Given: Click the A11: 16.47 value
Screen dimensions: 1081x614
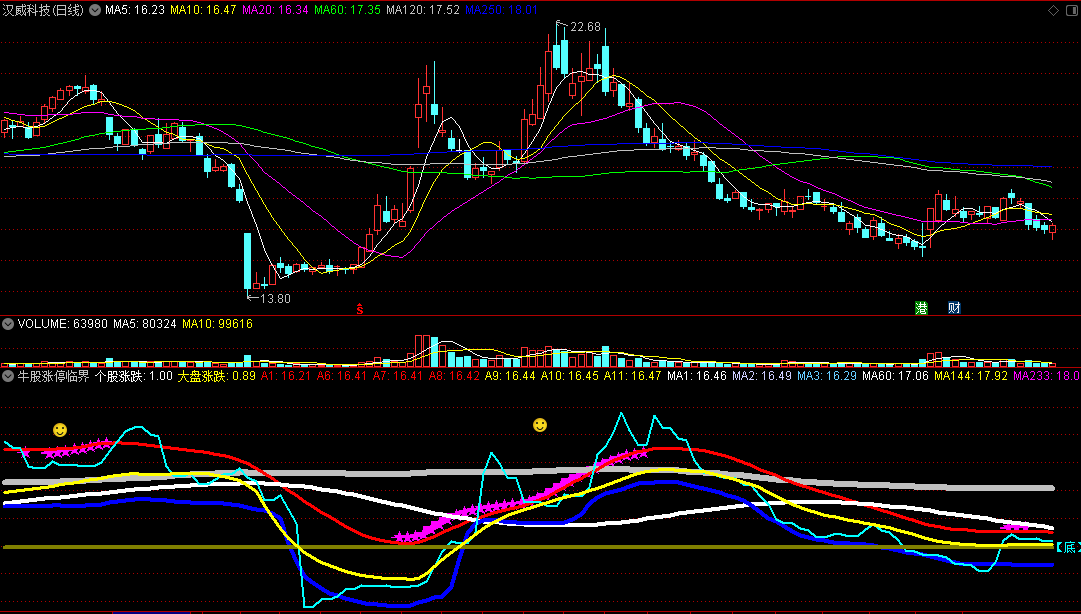Looking at the screenshot, I should coord(632,376).
